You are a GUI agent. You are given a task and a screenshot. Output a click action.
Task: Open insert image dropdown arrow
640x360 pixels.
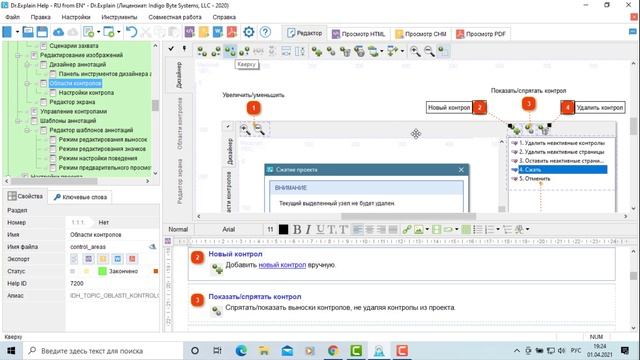427,229
